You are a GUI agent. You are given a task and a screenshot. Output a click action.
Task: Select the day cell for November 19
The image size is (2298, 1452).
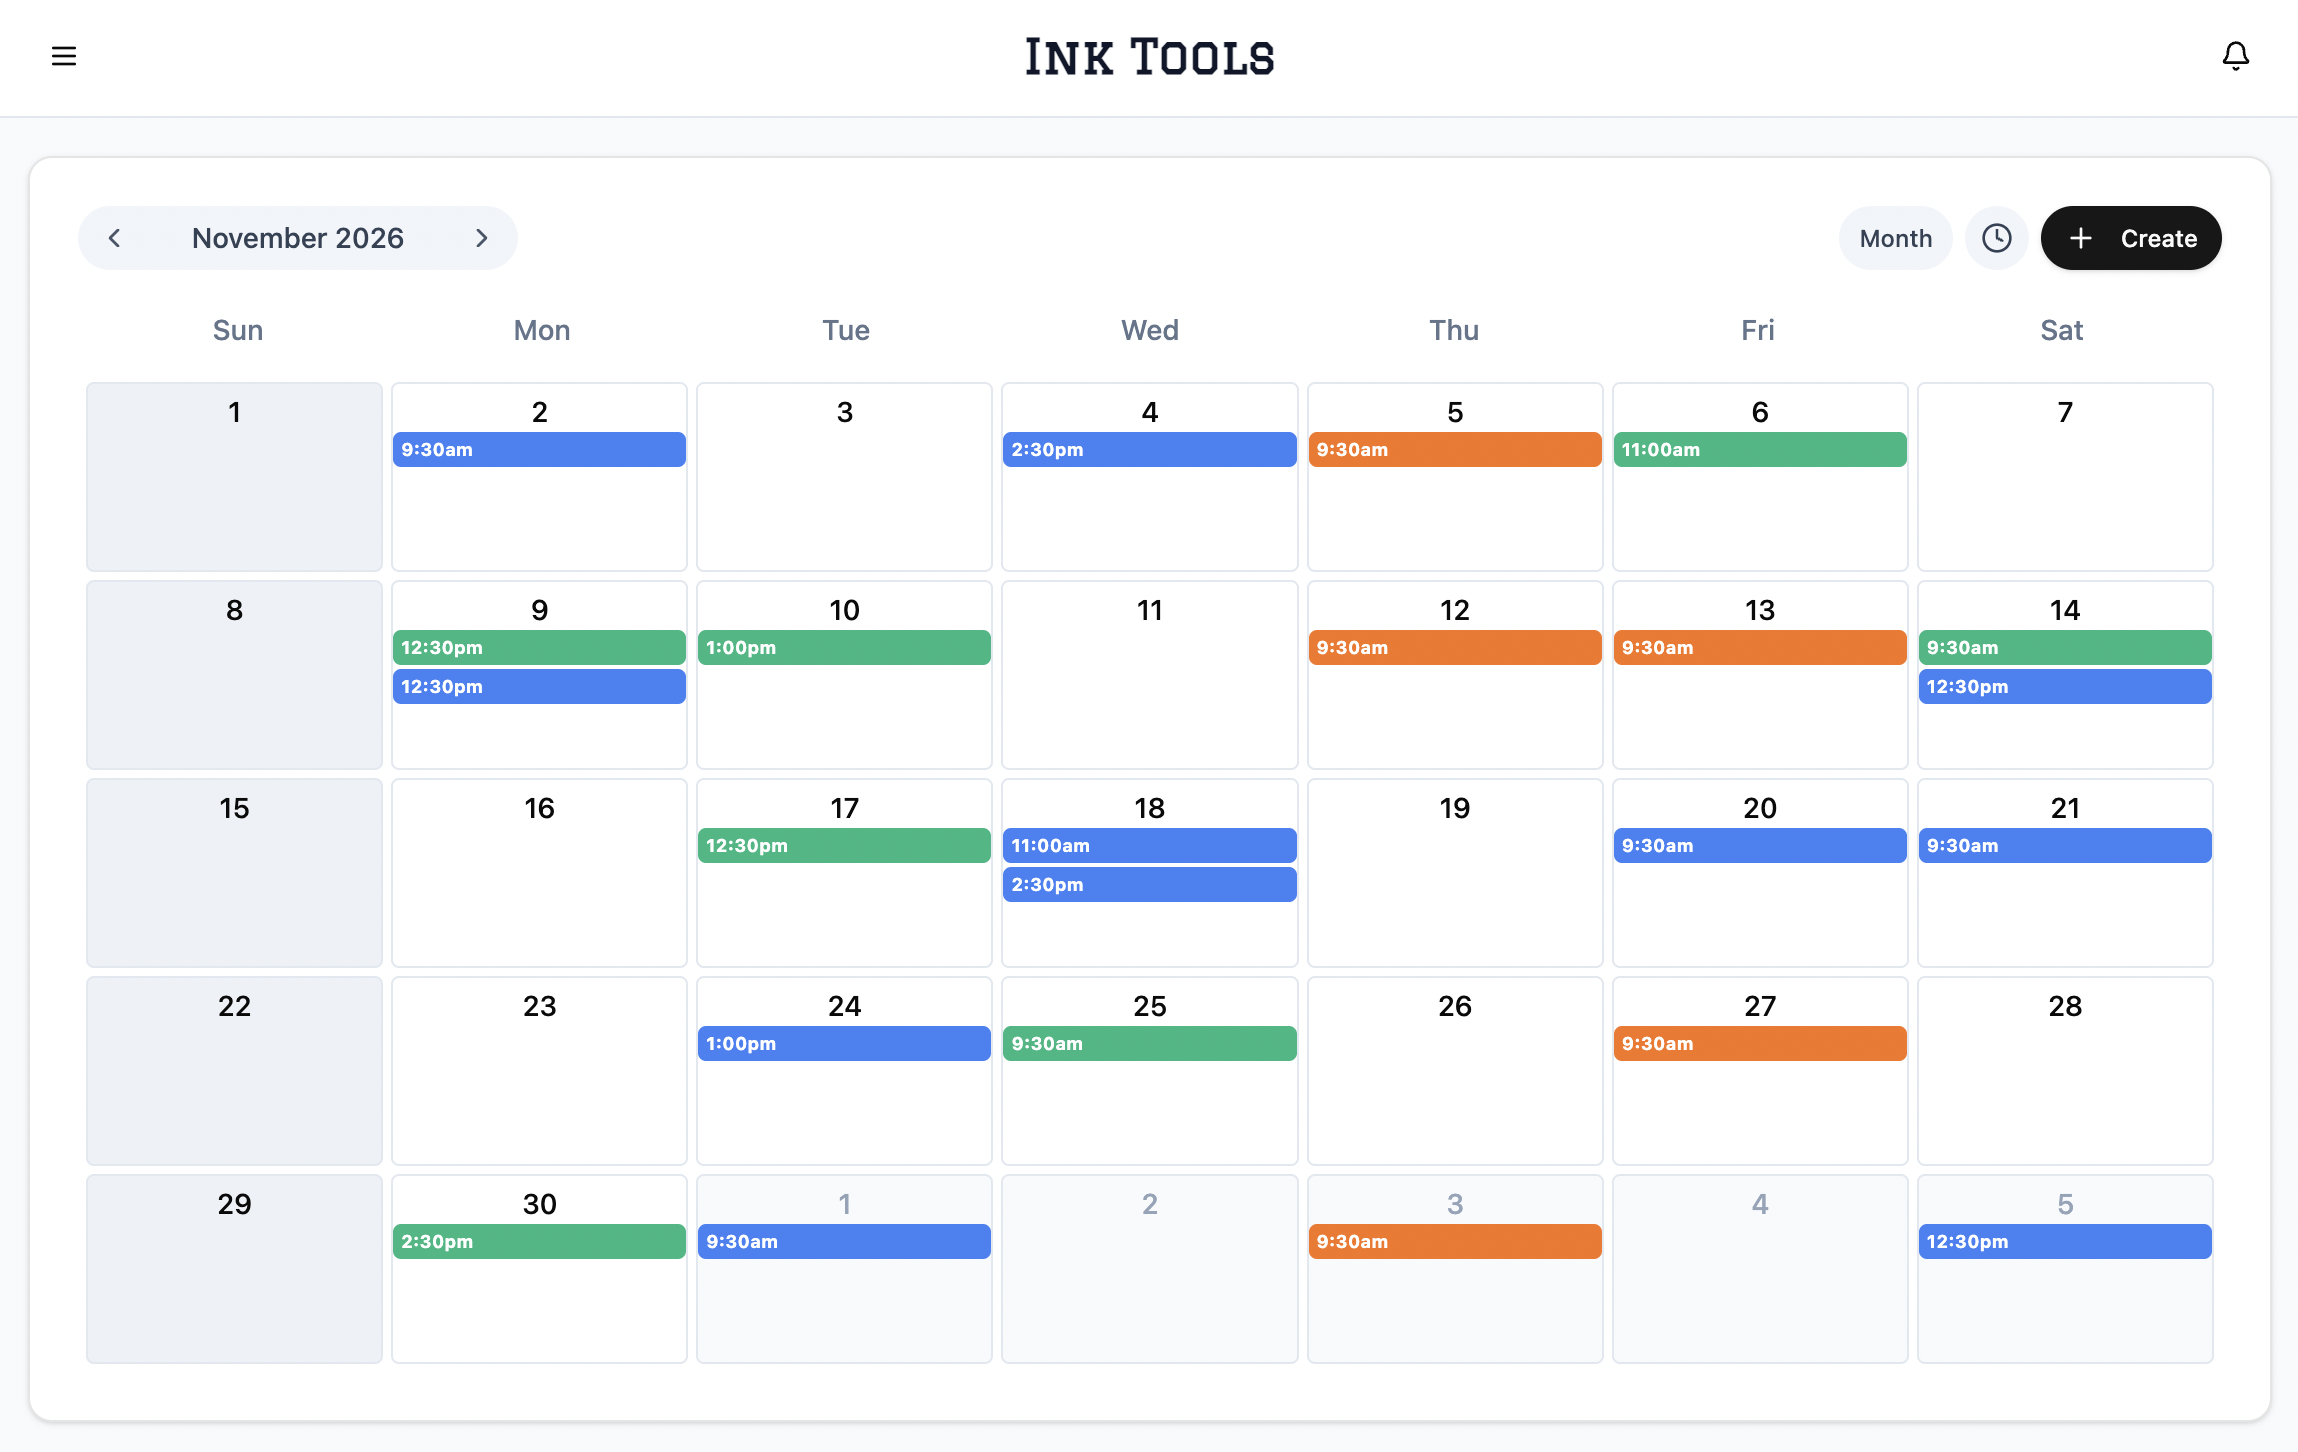1455,873
